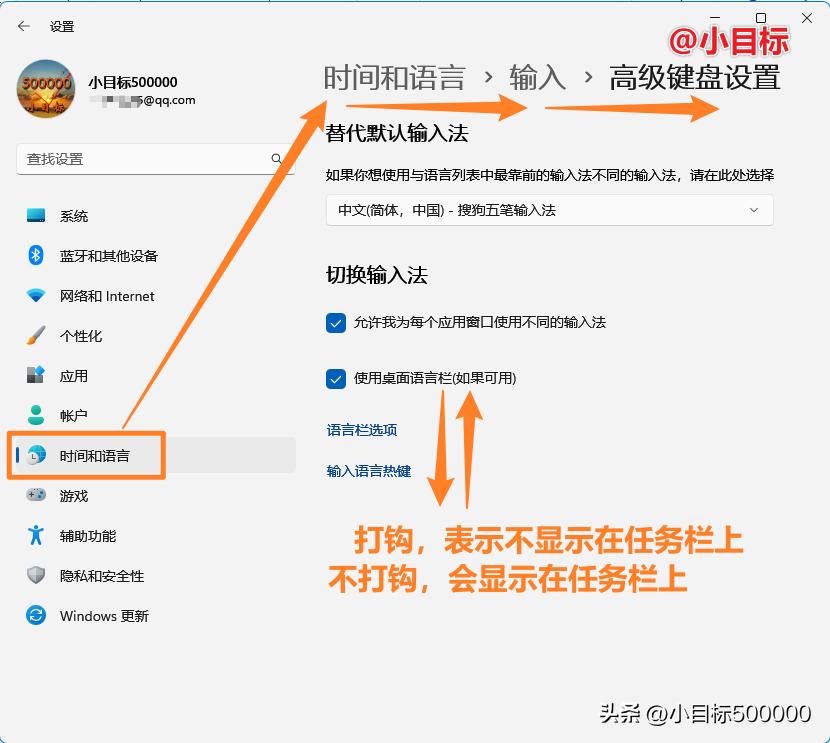Navigate to 输入 in the breadcrumb
The width and height of the screenshot is (830, 743).
point(536,78)
